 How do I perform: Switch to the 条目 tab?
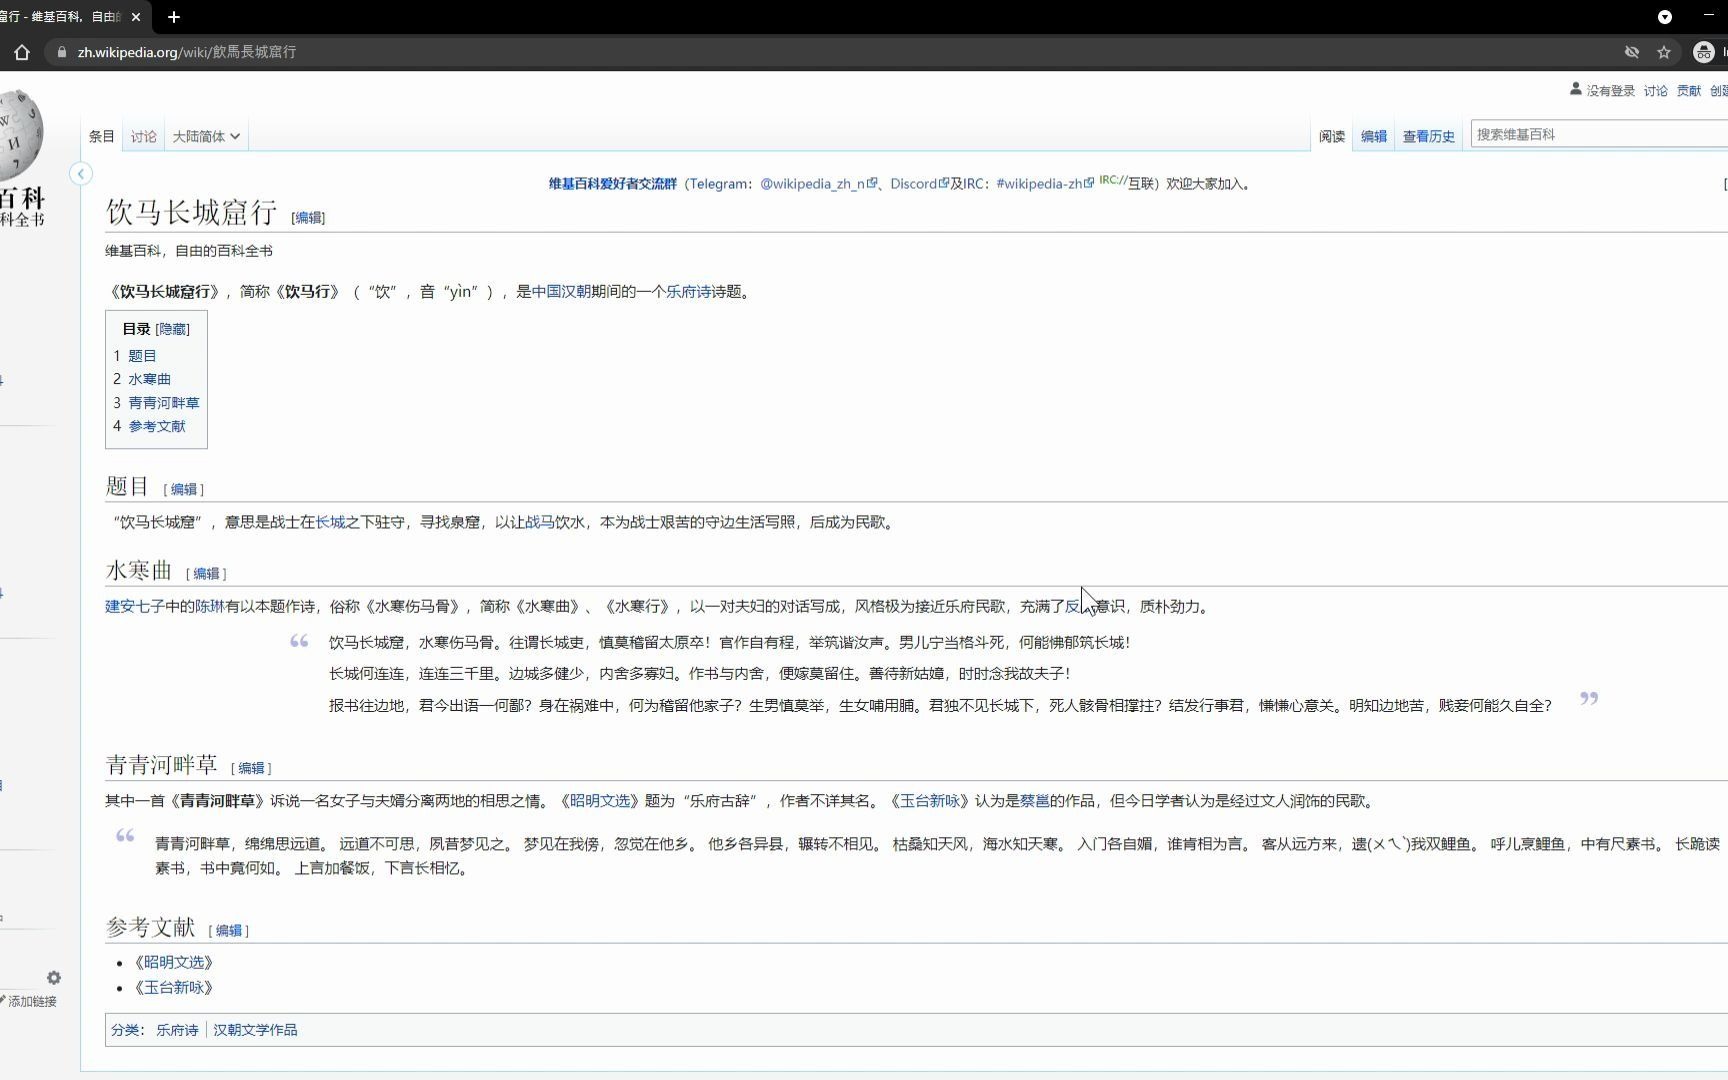click(x=102, y=136)
